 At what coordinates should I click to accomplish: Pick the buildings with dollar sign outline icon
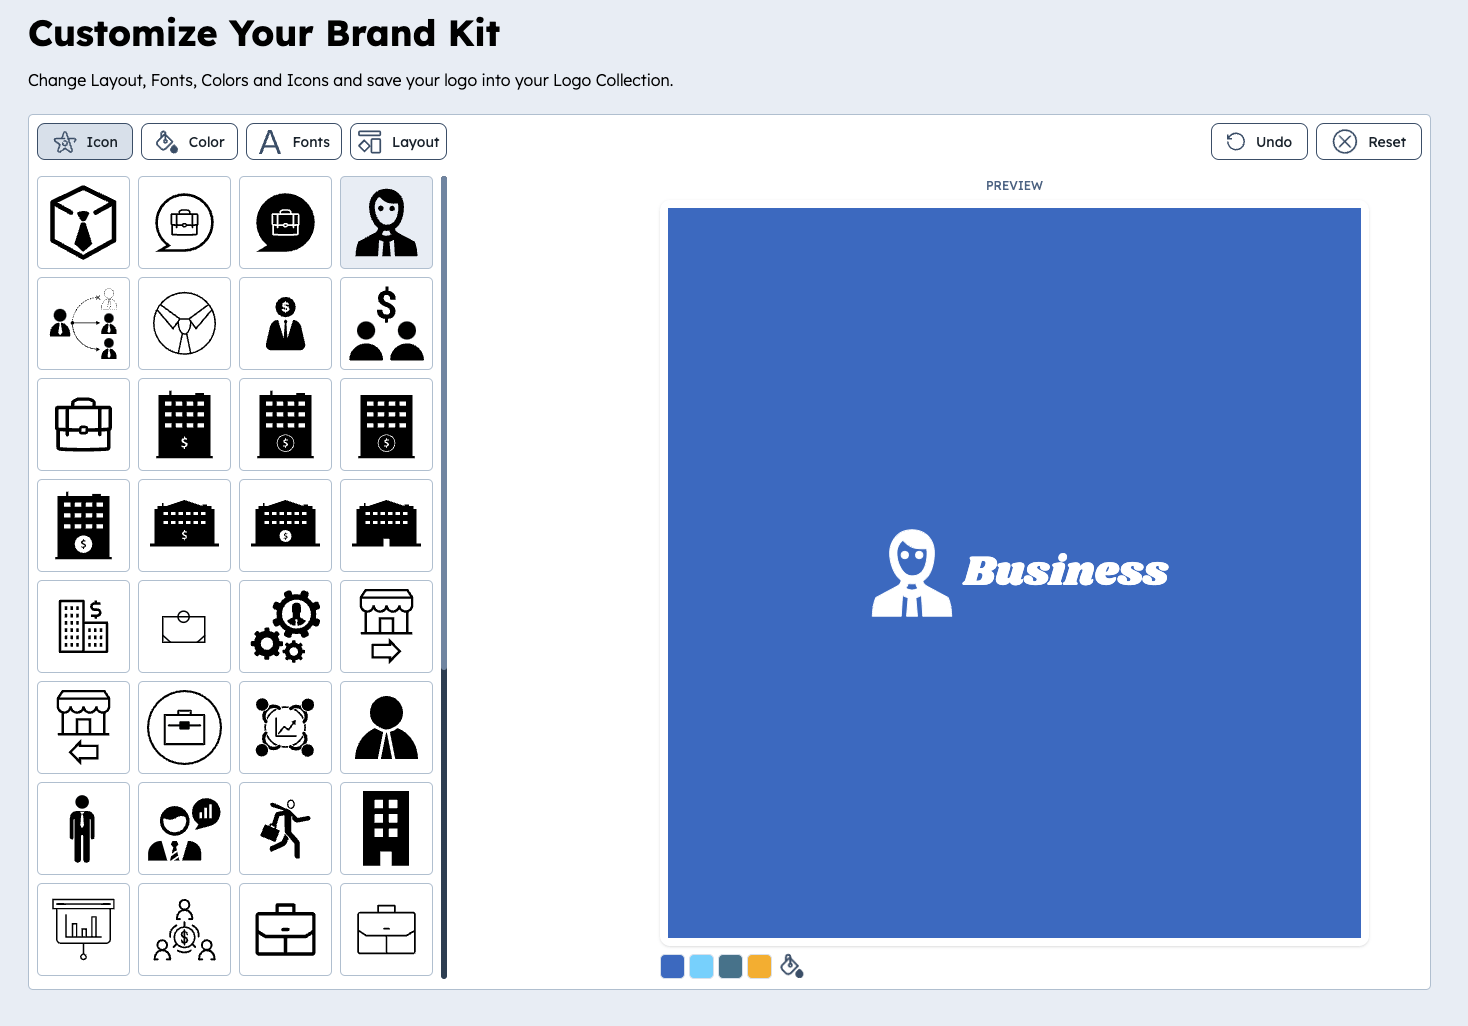click(83, 627)
